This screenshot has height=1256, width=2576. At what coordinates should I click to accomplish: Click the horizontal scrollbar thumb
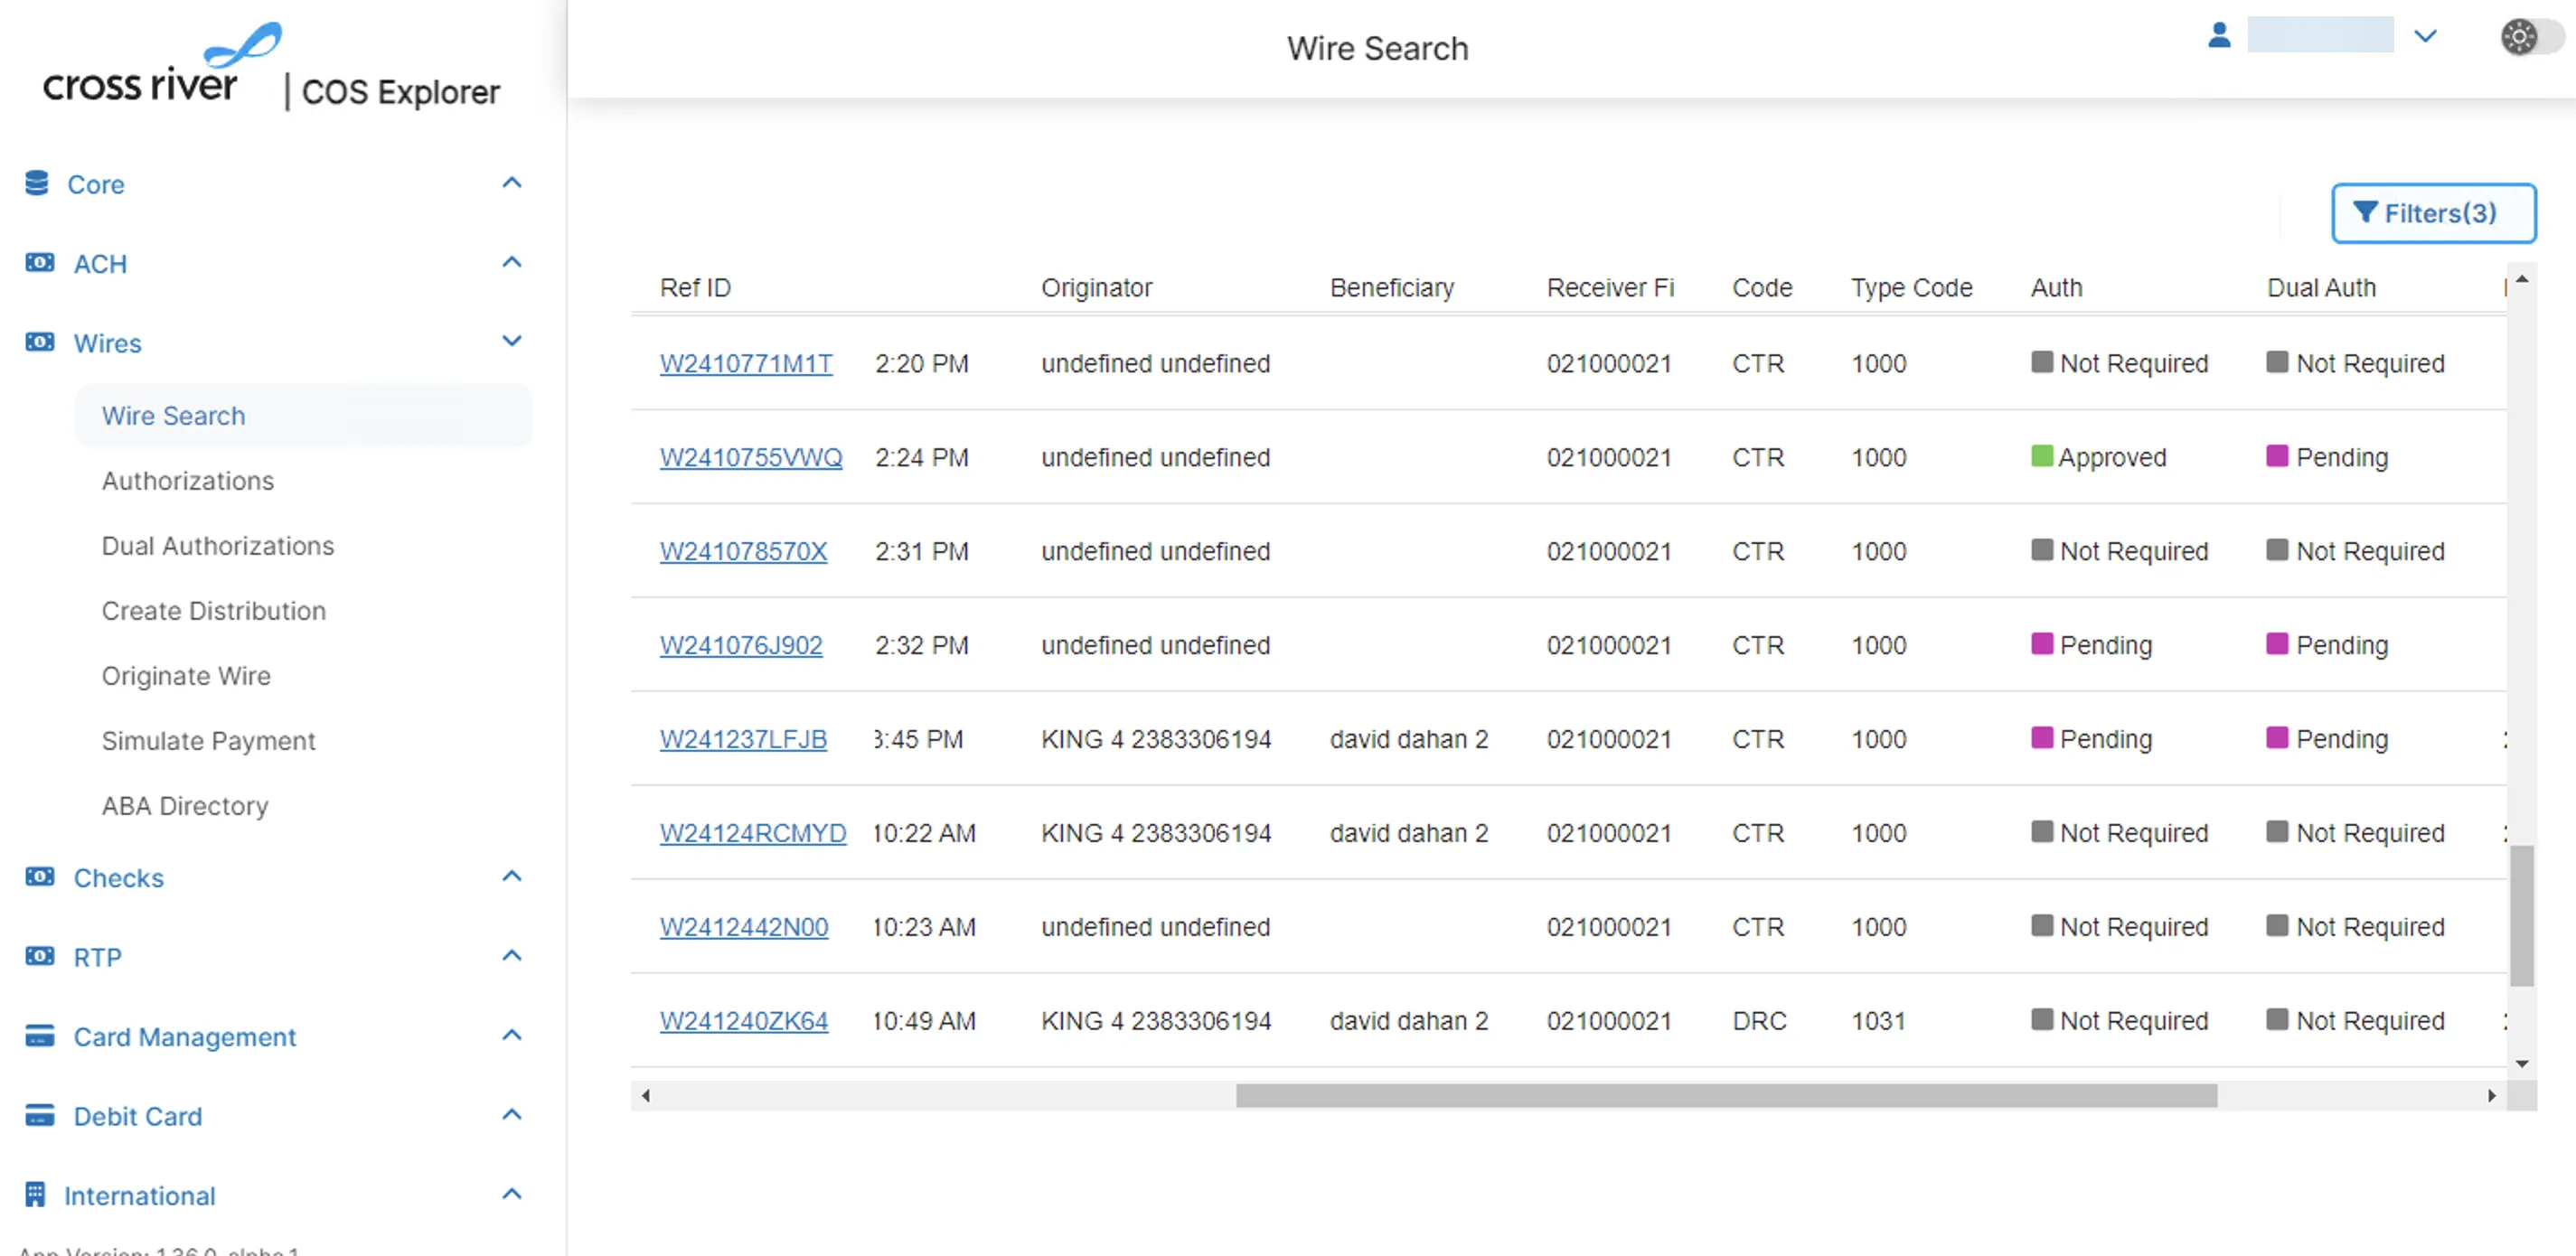(1726, 1096)
